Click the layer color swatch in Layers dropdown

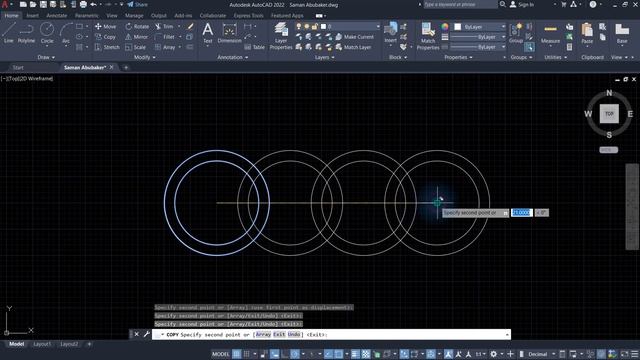323,27
